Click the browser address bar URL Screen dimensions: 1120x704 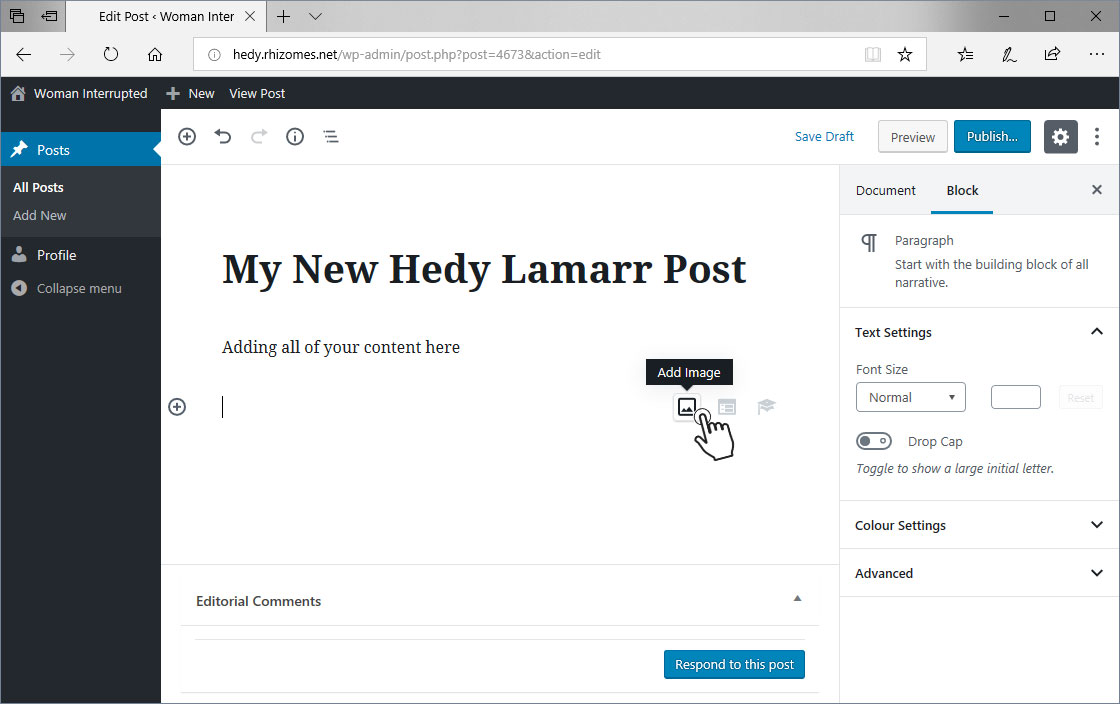point(416,54)
